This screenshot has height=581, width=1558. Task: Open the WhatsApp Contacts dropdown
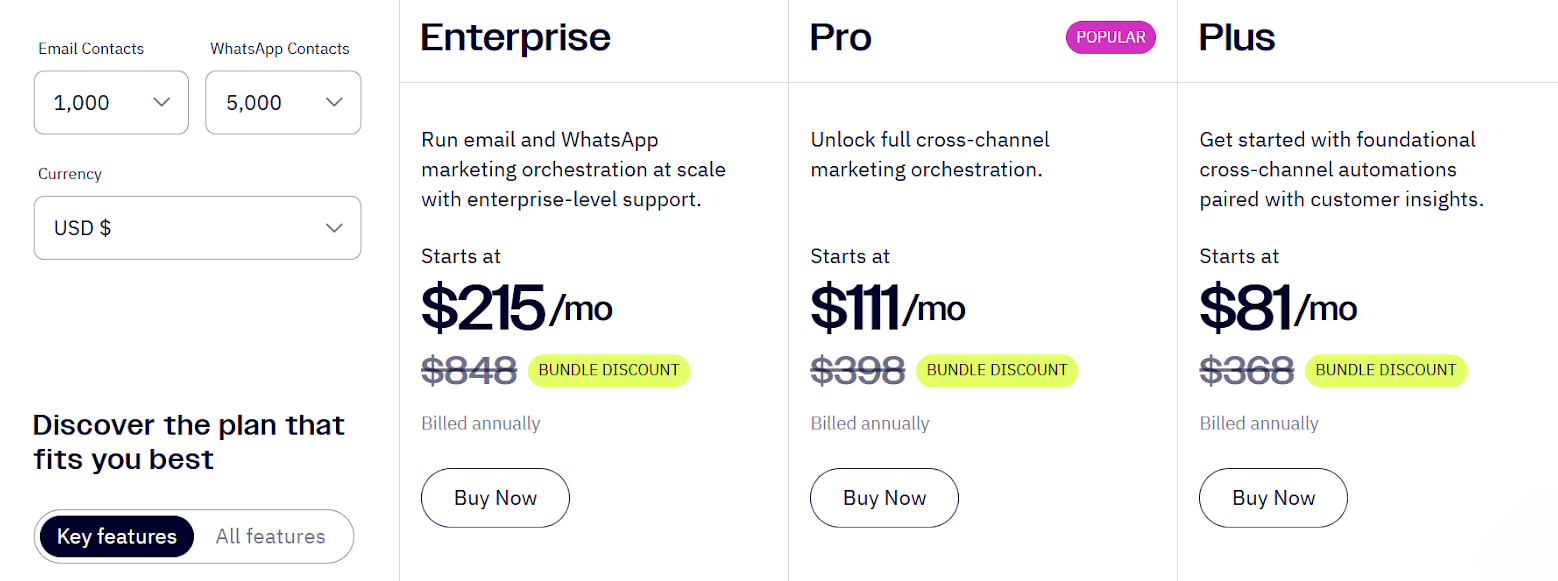pos(282,102)
